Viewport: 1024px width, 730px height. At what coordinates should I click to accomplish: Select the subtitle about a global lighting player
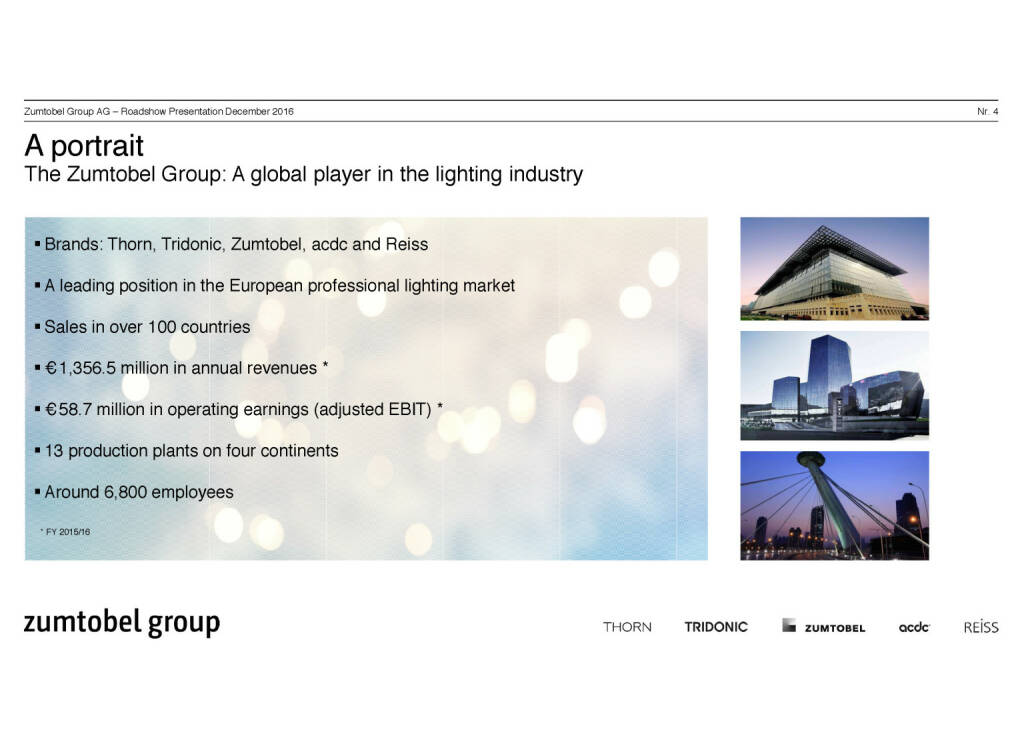pos(303,175)
